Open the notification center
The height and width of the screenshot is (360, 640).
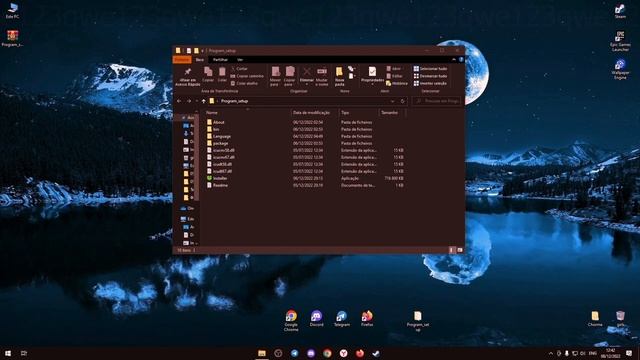[x=629, y=353]
